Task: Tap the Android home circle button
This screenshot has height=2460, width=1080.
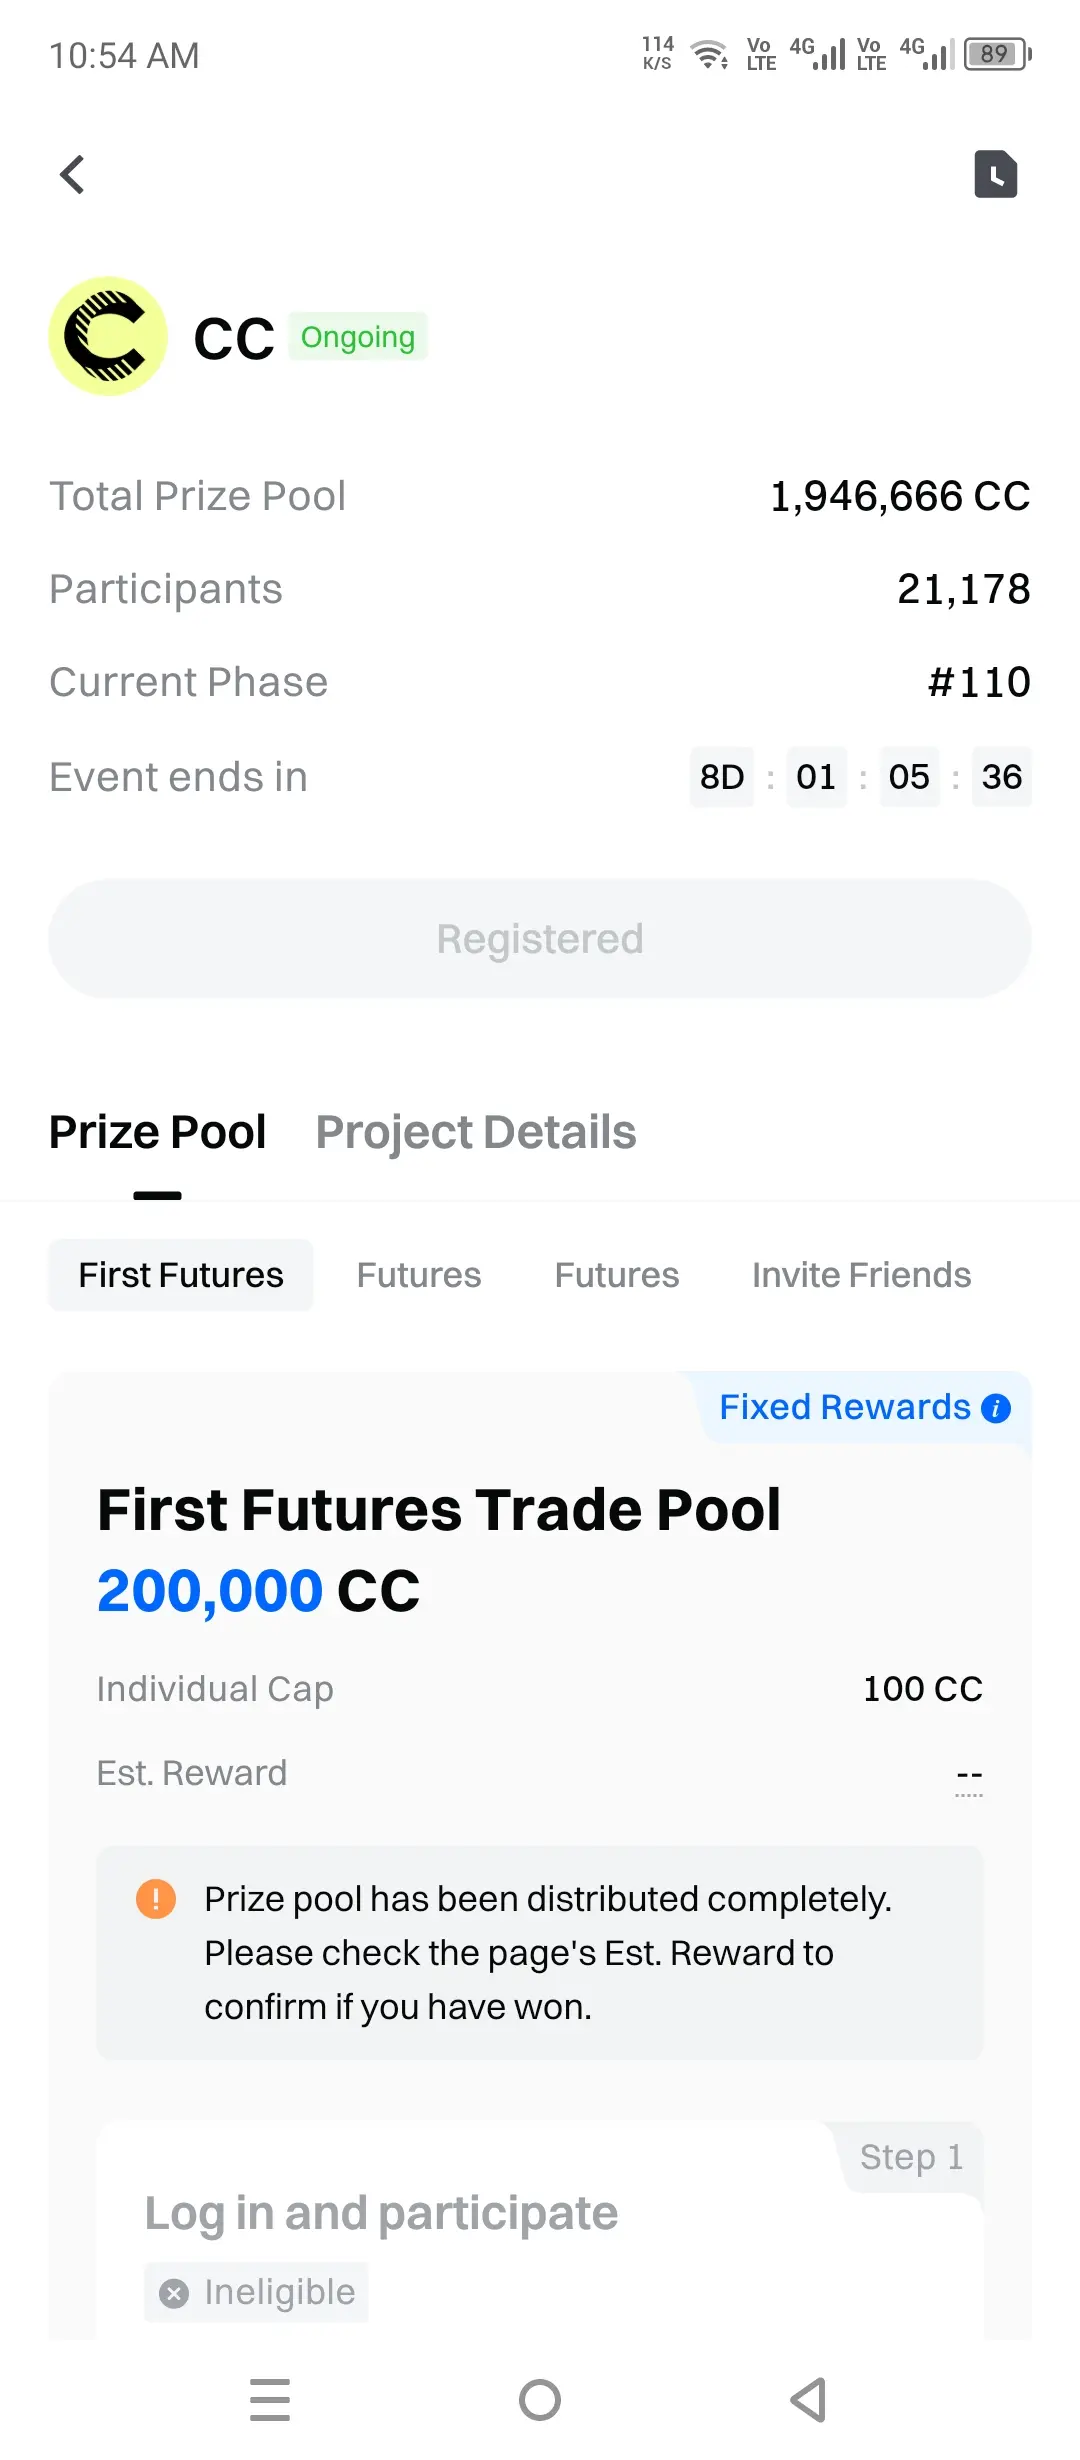Action: tap(540, 2400)
